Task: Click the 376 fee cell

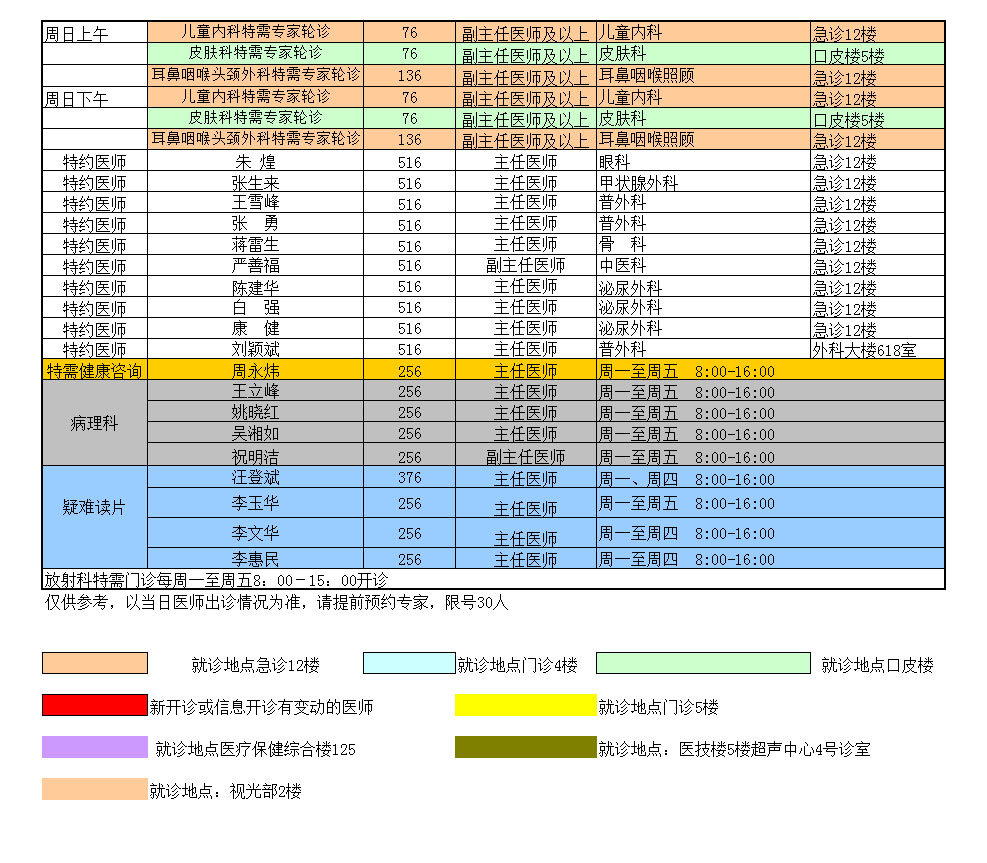Action: [x=409, y=477]
